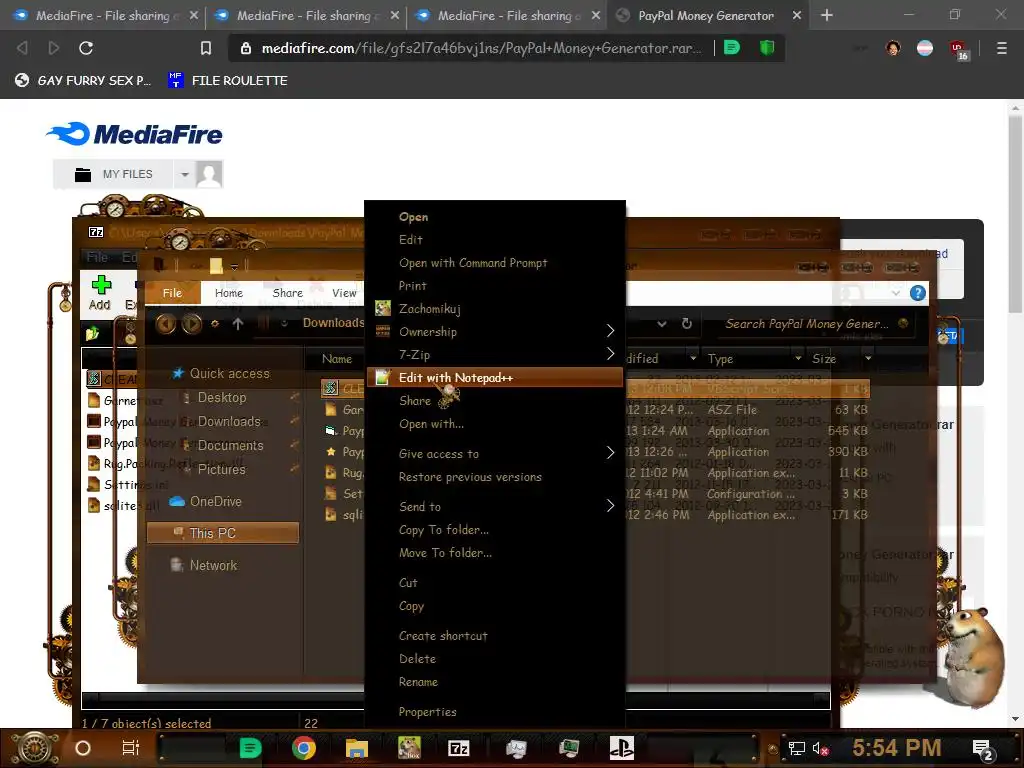Viewport: 1024px width, 768px height.
Task: Open the green shield extension icon
Action: (x=767, y=48)
